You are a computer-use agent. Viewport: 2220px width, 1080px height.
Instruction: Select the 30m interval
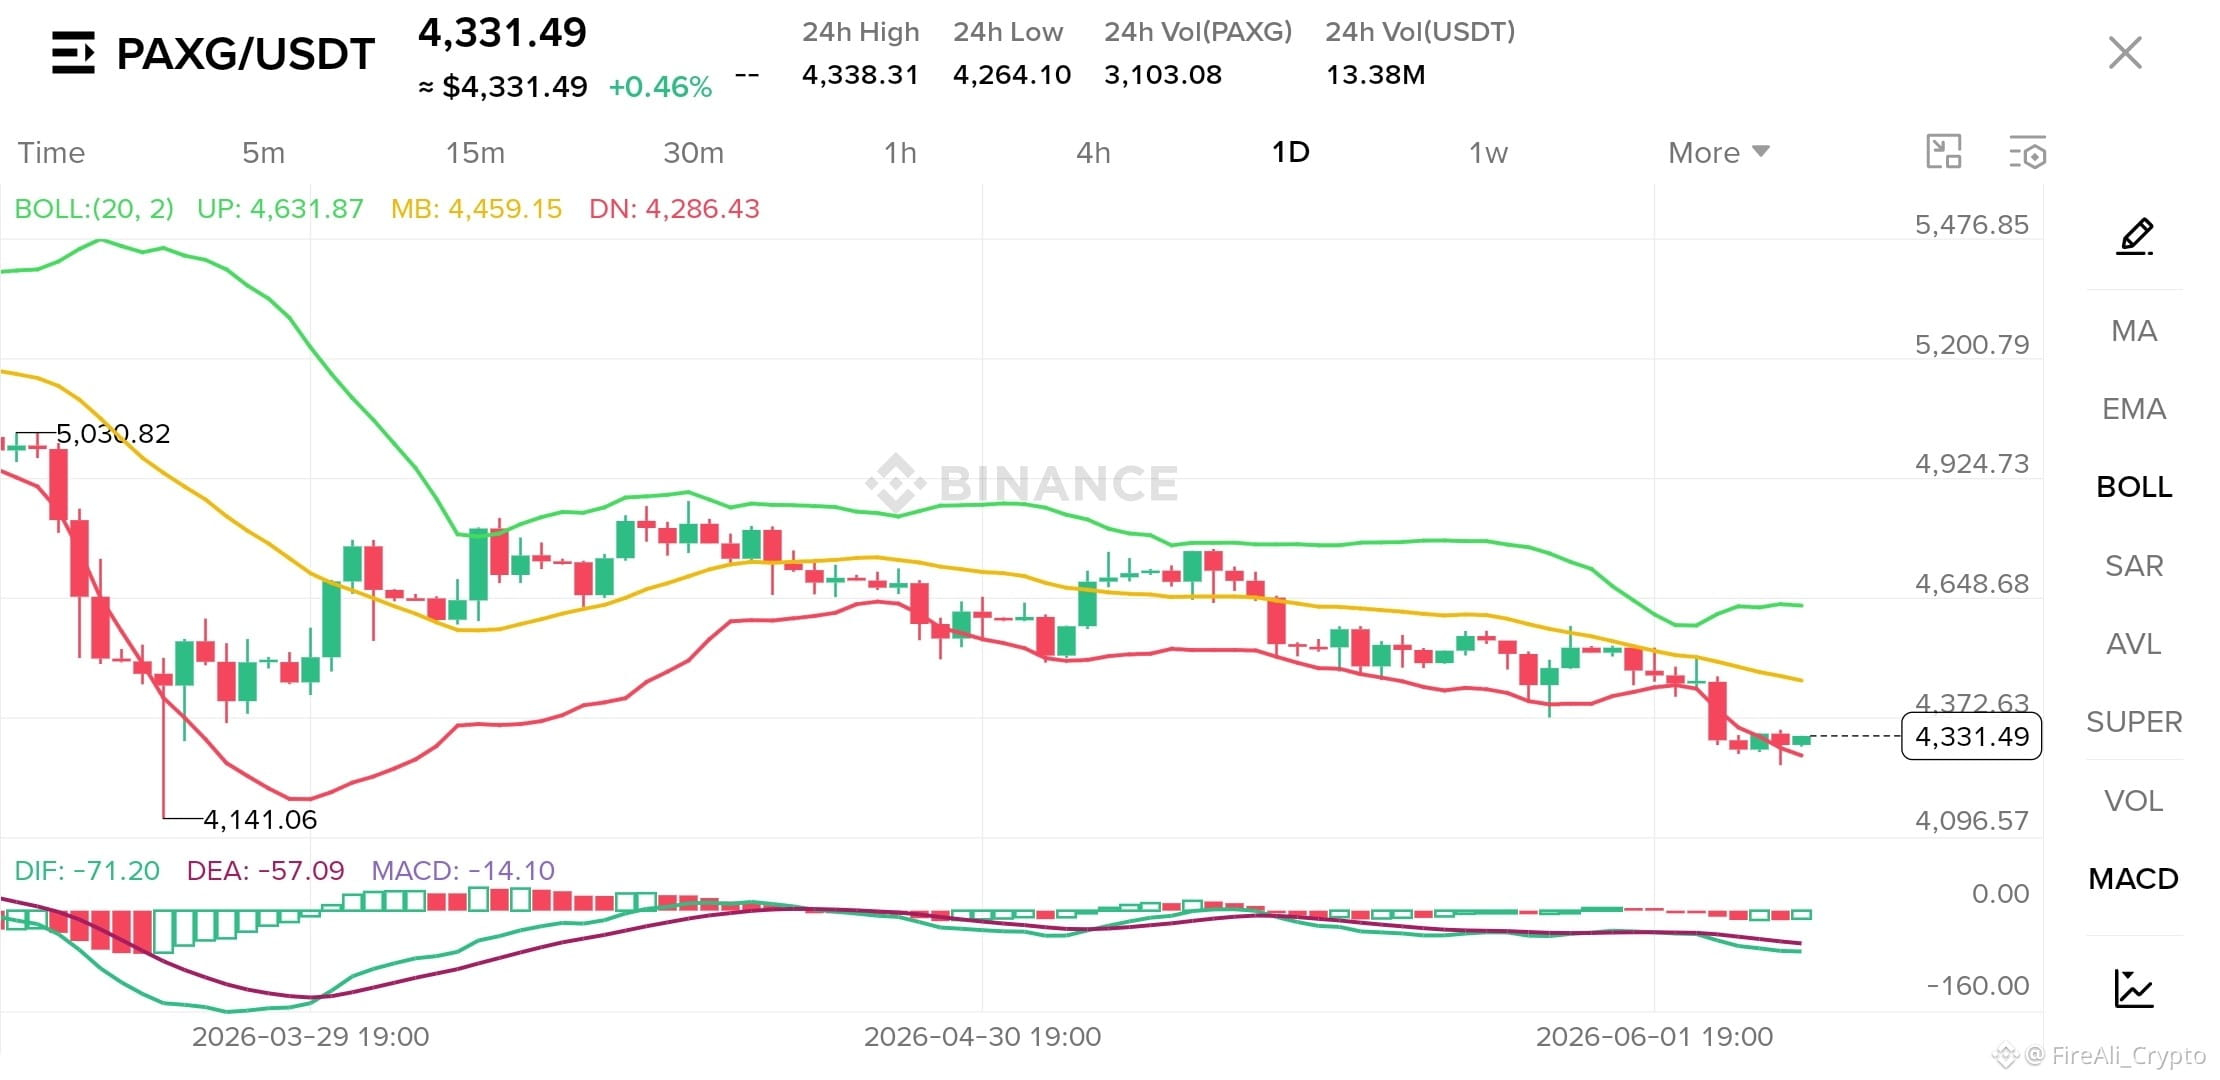693,153
